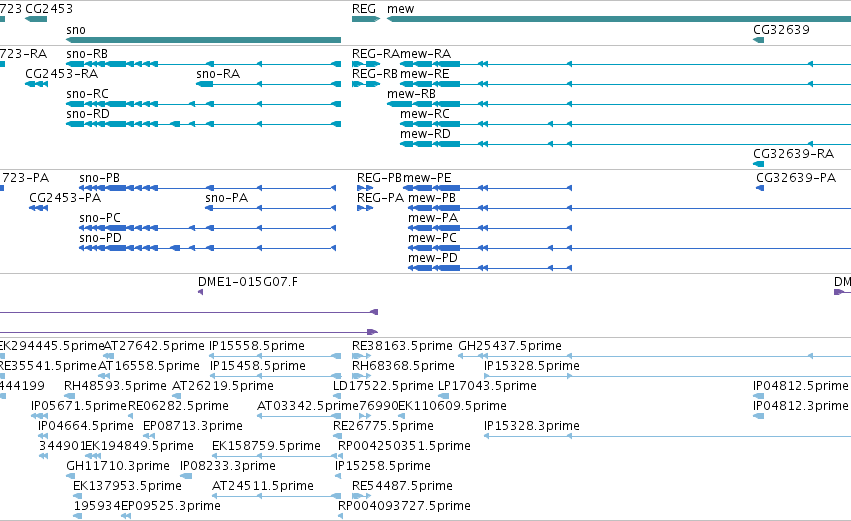Select the mew-RB transcript label
The image size is (851, 521).
[411, 94]
